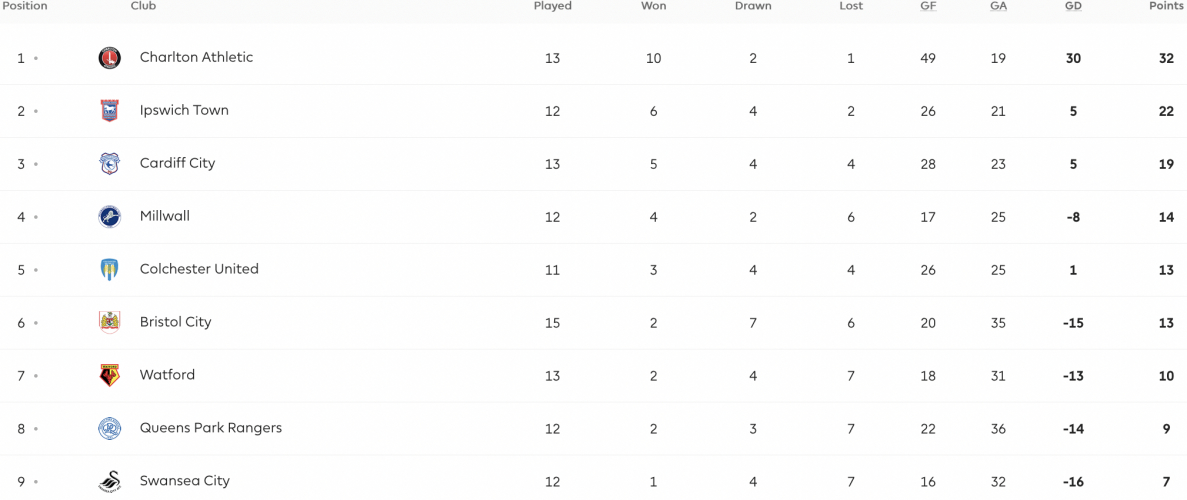
Task: Click the GF column header
Action: 927,6
